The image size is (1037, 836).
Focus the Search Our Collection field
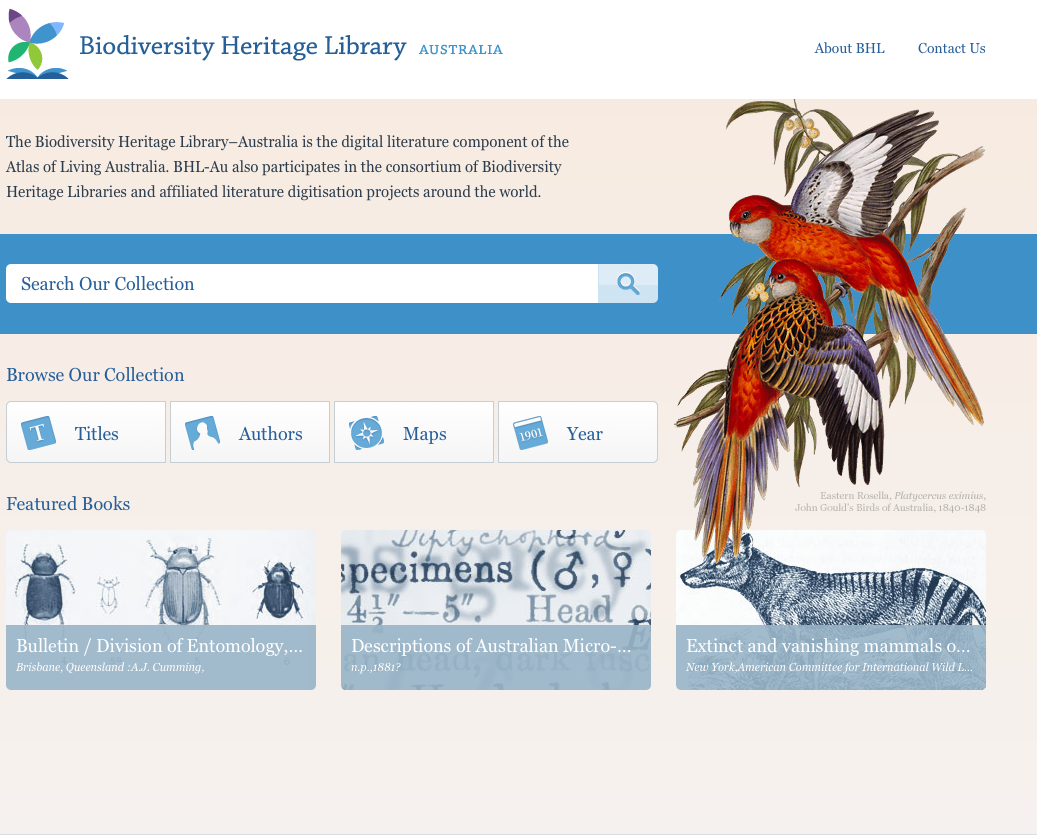pos(302,284)
